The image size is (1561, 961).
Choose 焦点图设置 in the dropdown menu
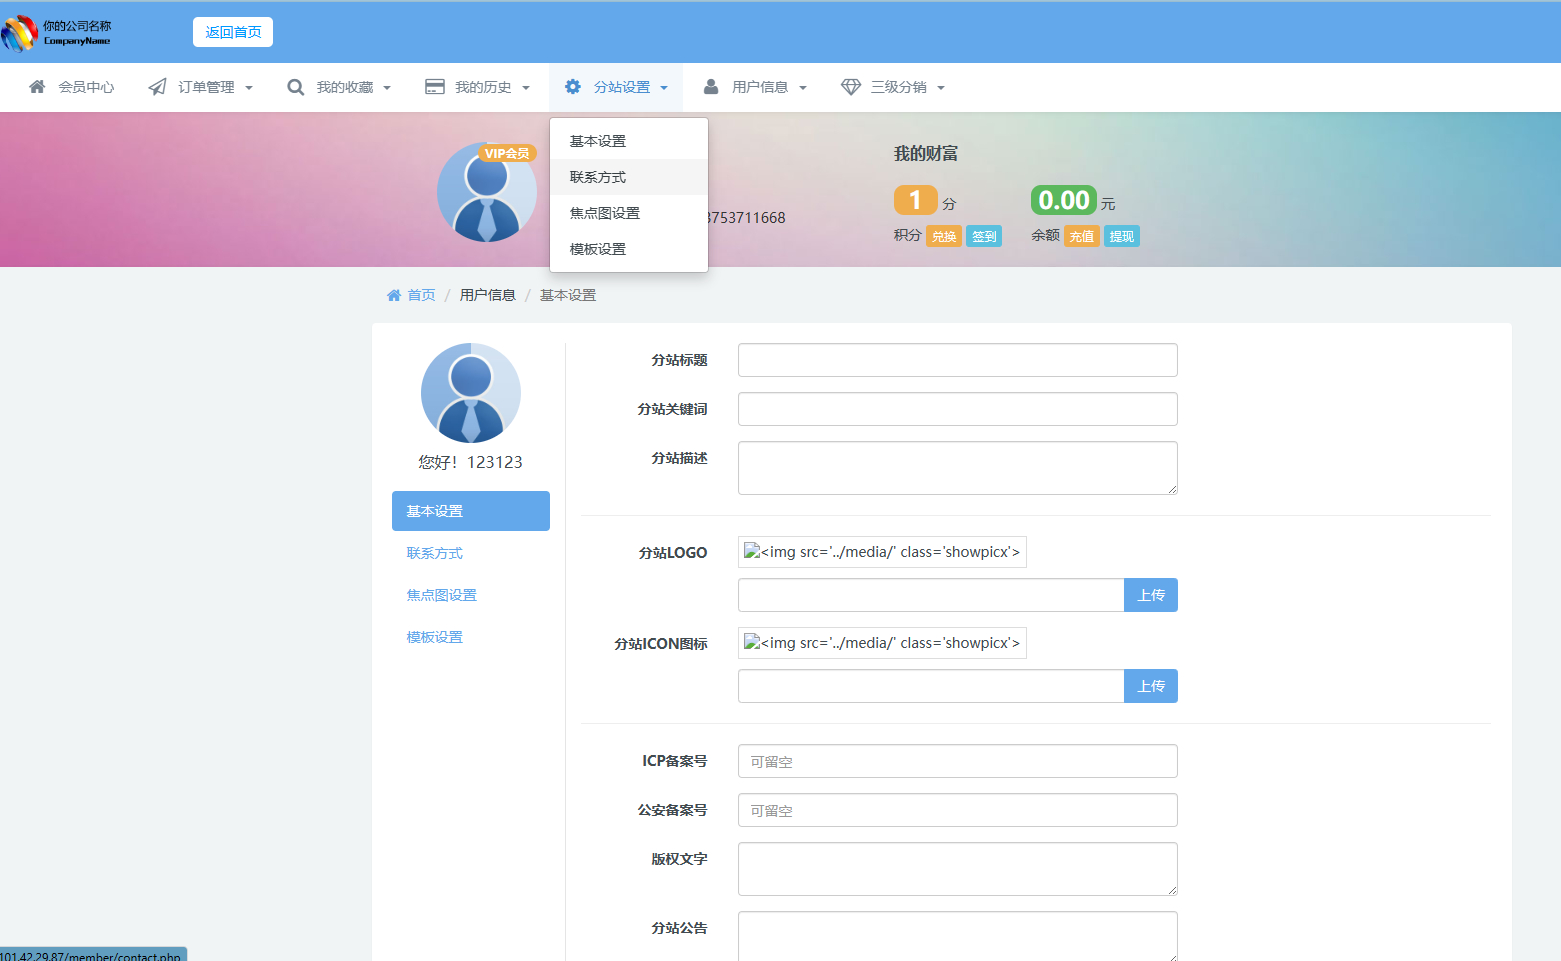(604, 212)
